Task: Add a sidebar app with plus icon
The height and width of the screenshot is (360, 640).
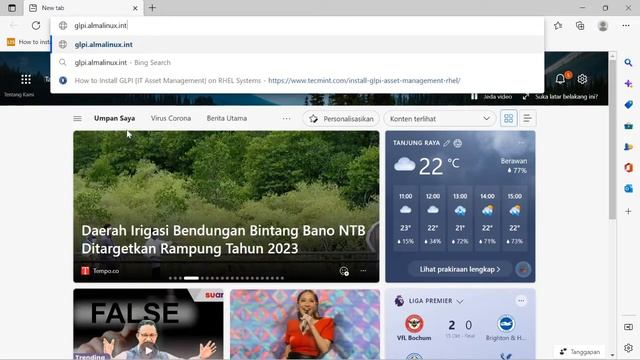Action: click(628, 211)
